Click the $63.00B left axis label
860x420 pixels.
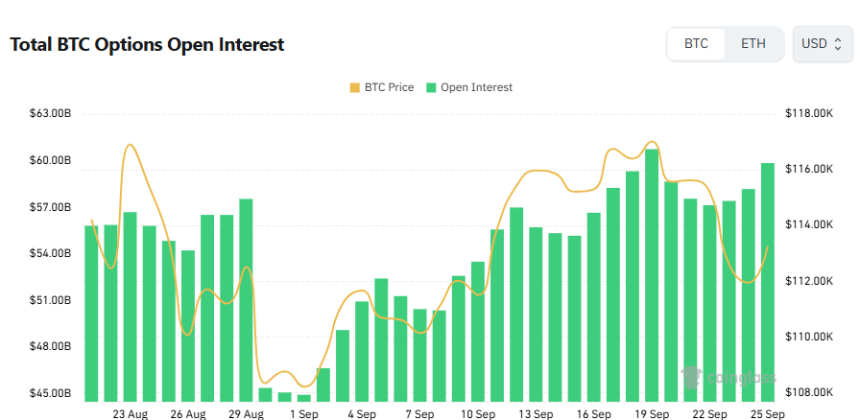pos(51,114)
